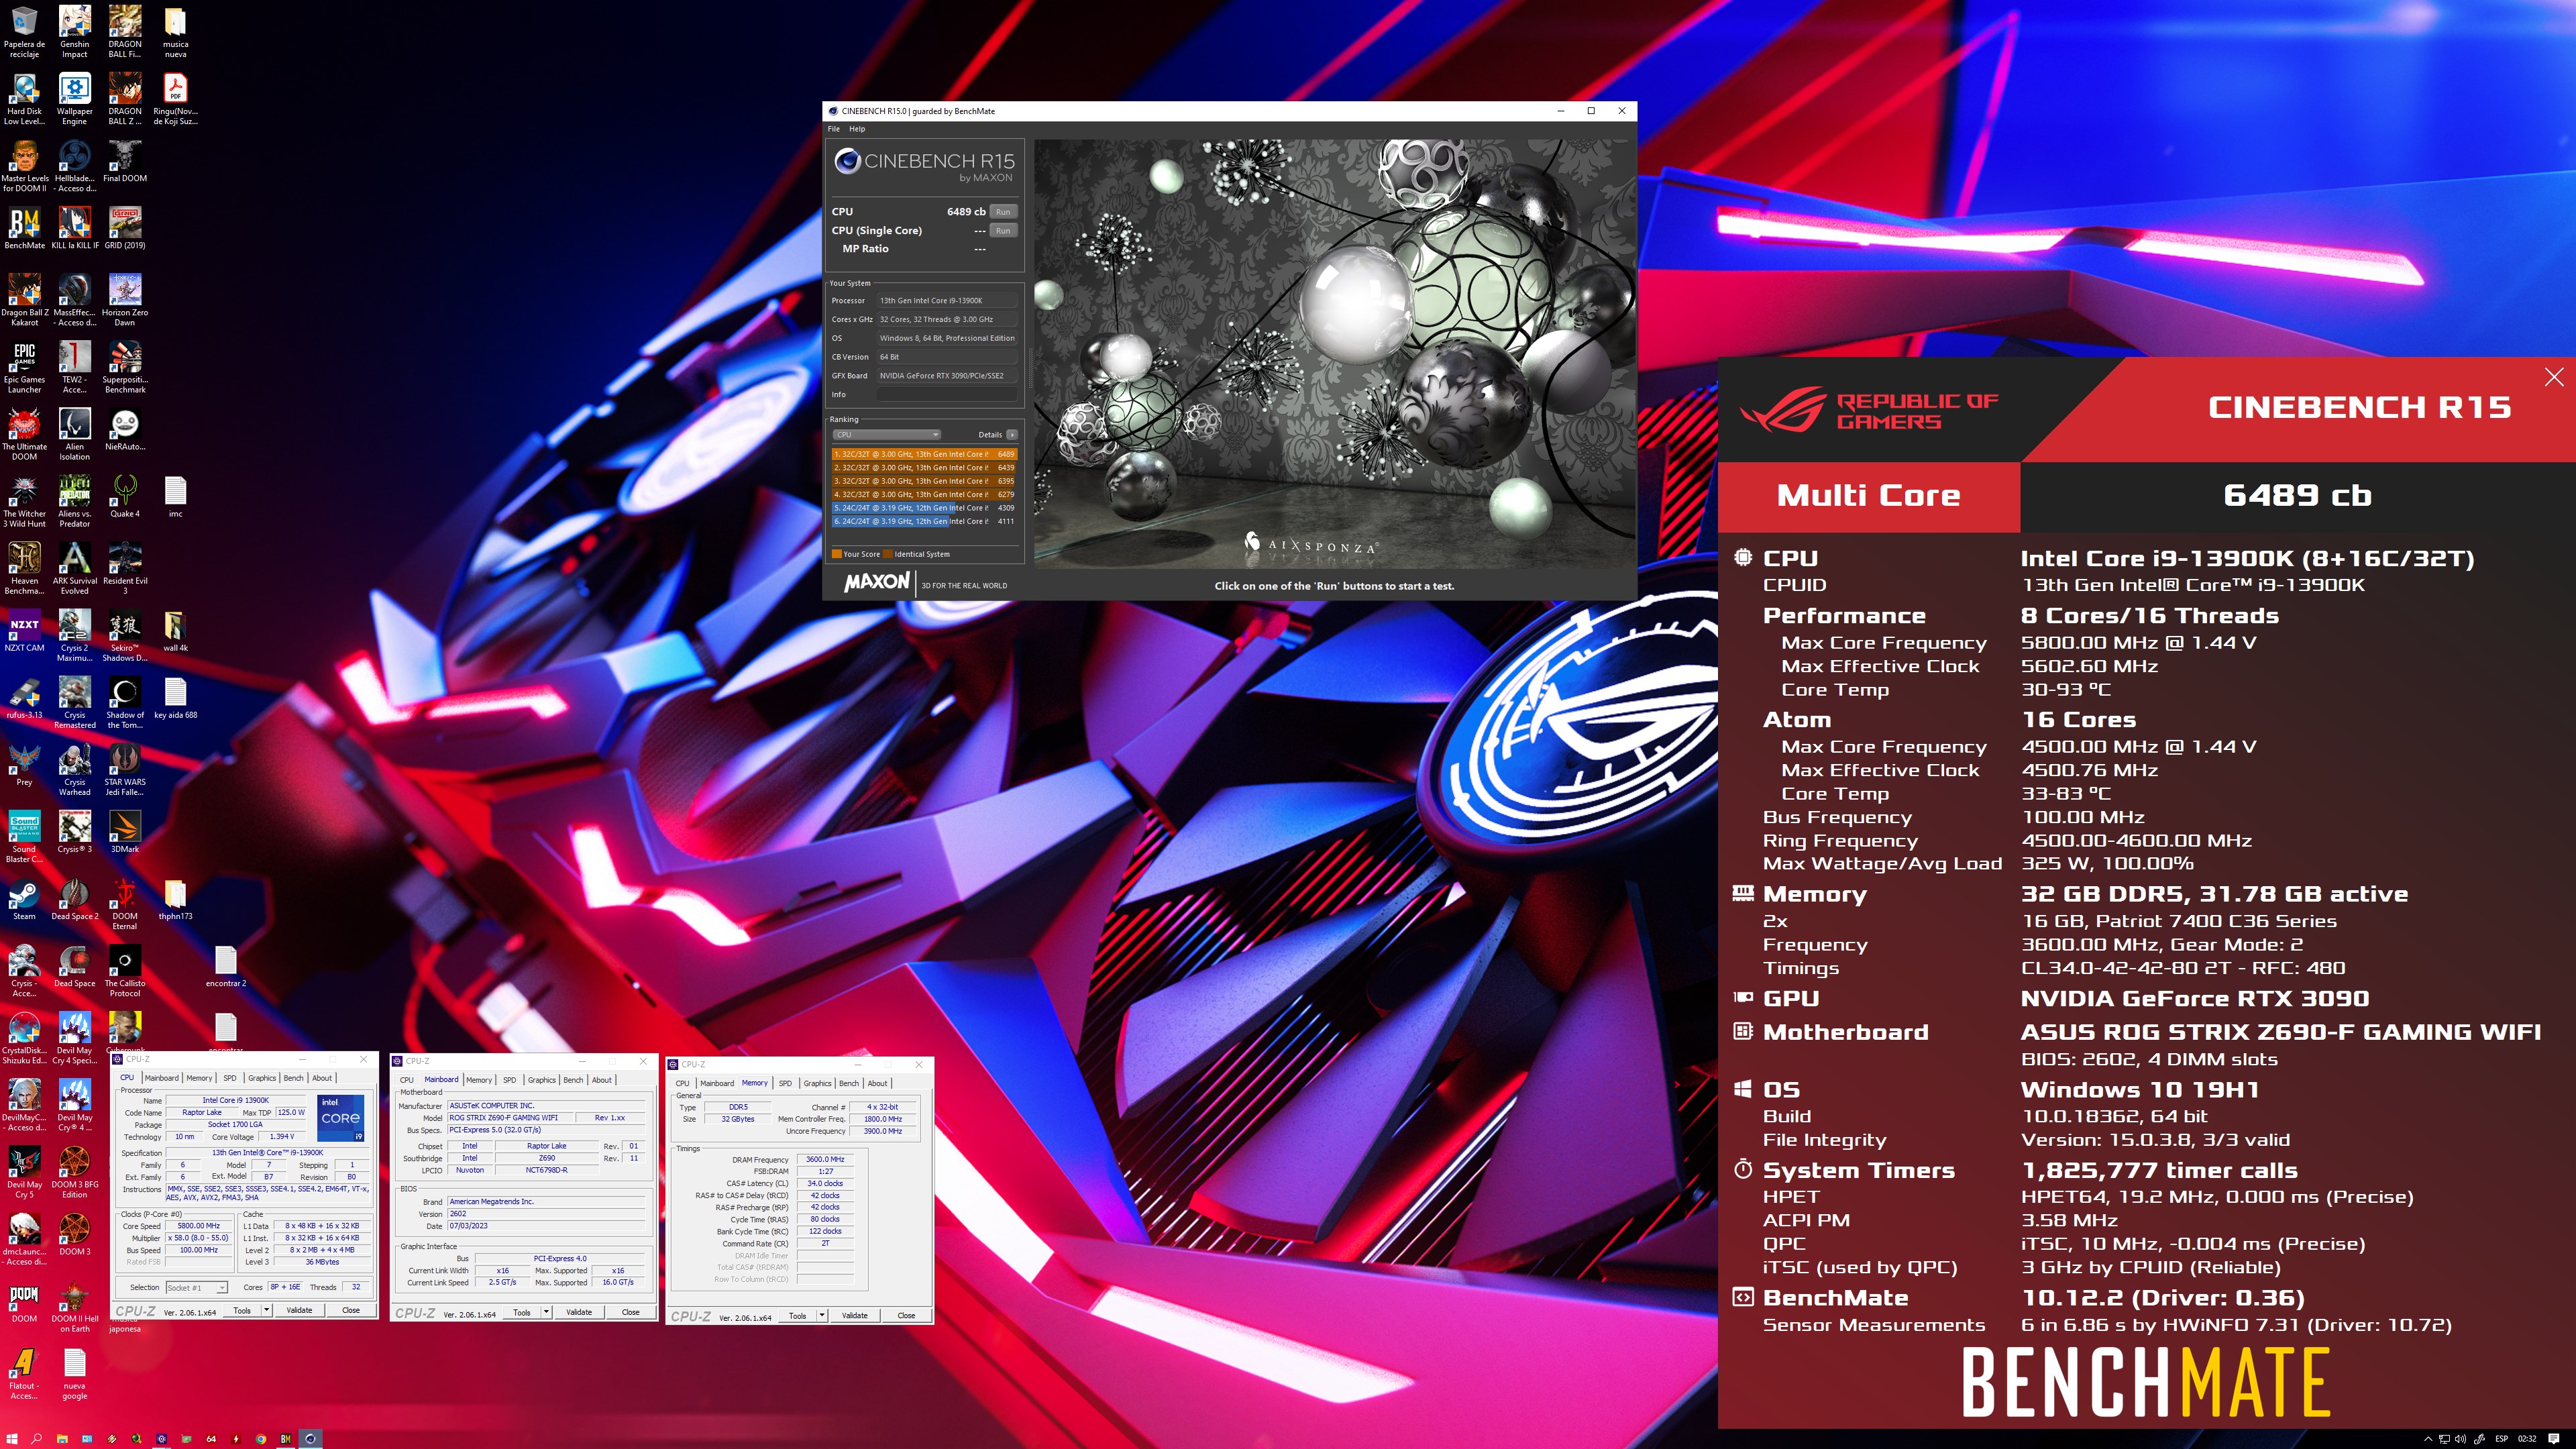Open Wallpaper Engine desktop shortcut

[x=75, y=98]
